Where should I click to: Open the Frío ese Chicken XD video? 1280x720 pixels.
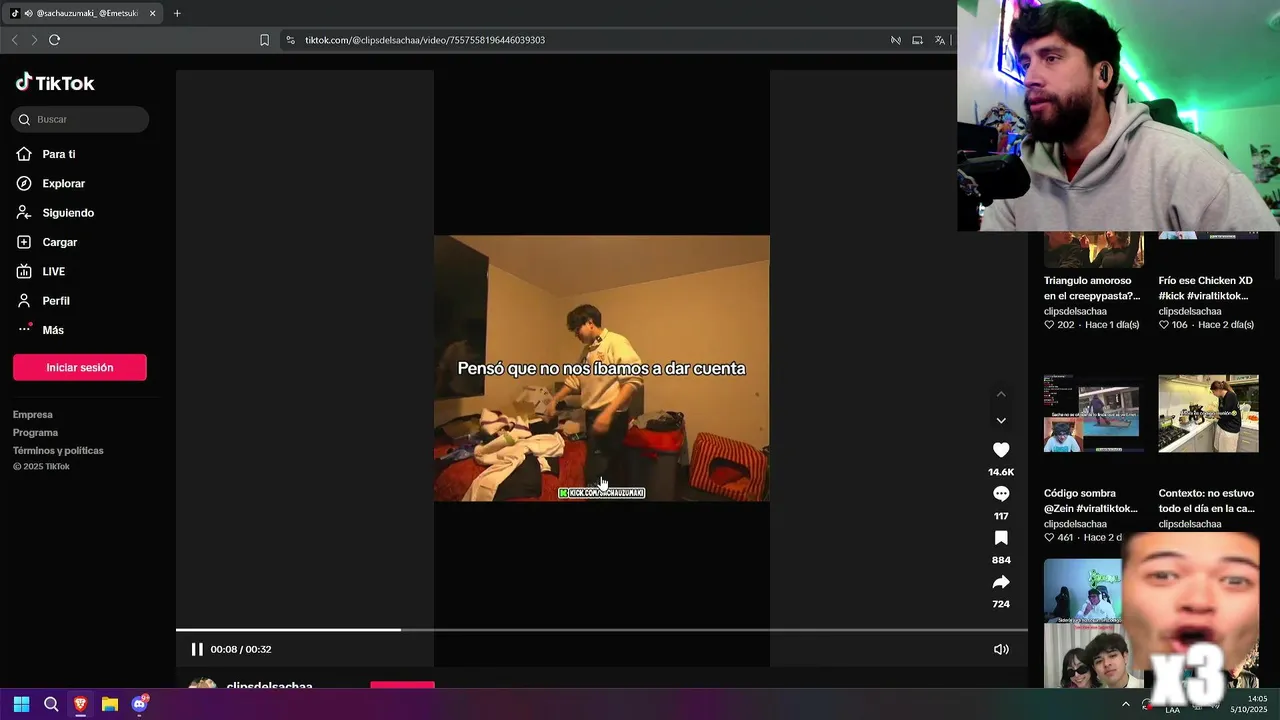point(1206,288)
